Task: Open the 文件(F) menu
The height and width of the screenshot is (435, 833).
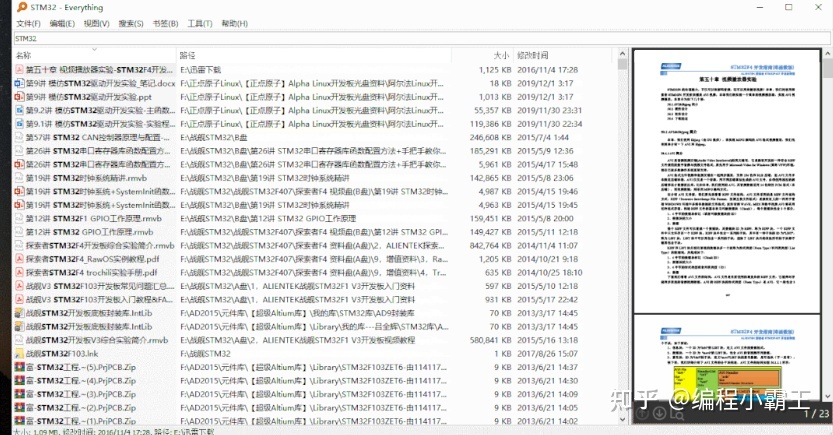Action: 28,23
